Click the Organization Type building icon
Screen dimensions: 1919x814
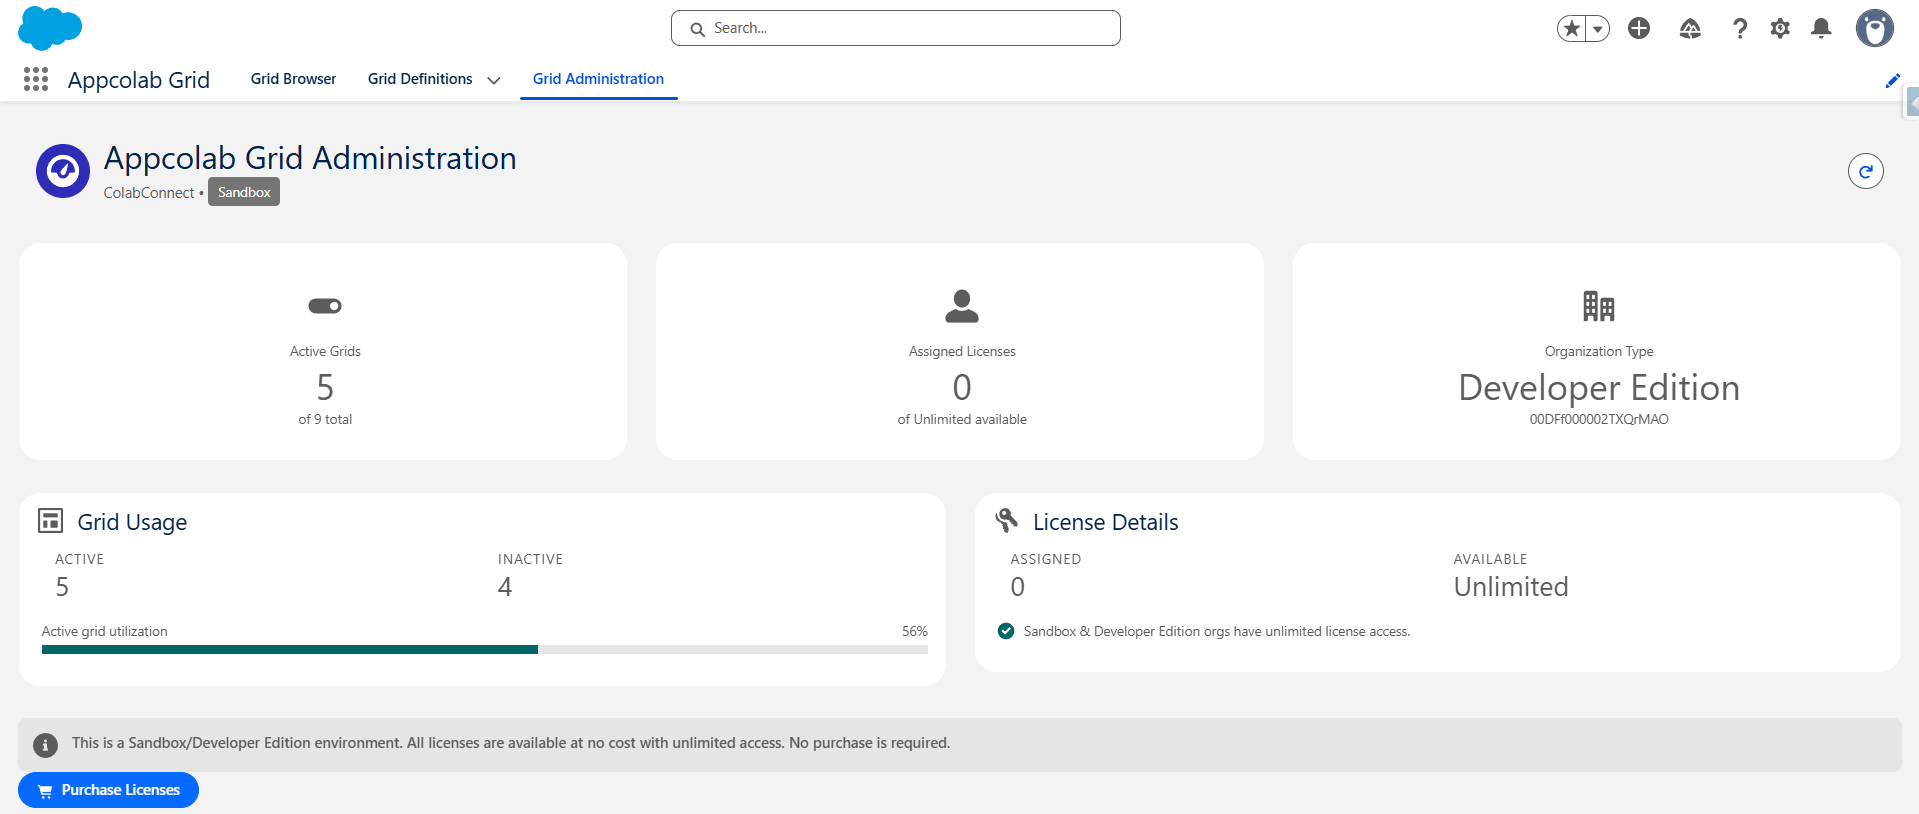1599,306
